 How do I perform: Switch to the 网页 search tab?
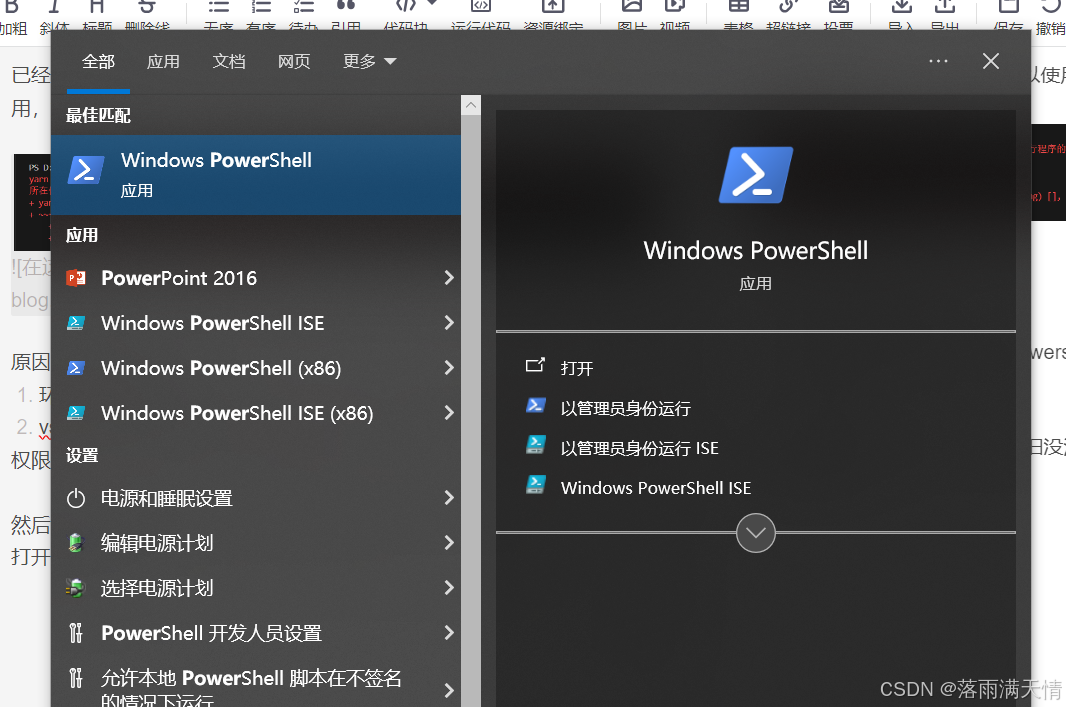point(294,62)
